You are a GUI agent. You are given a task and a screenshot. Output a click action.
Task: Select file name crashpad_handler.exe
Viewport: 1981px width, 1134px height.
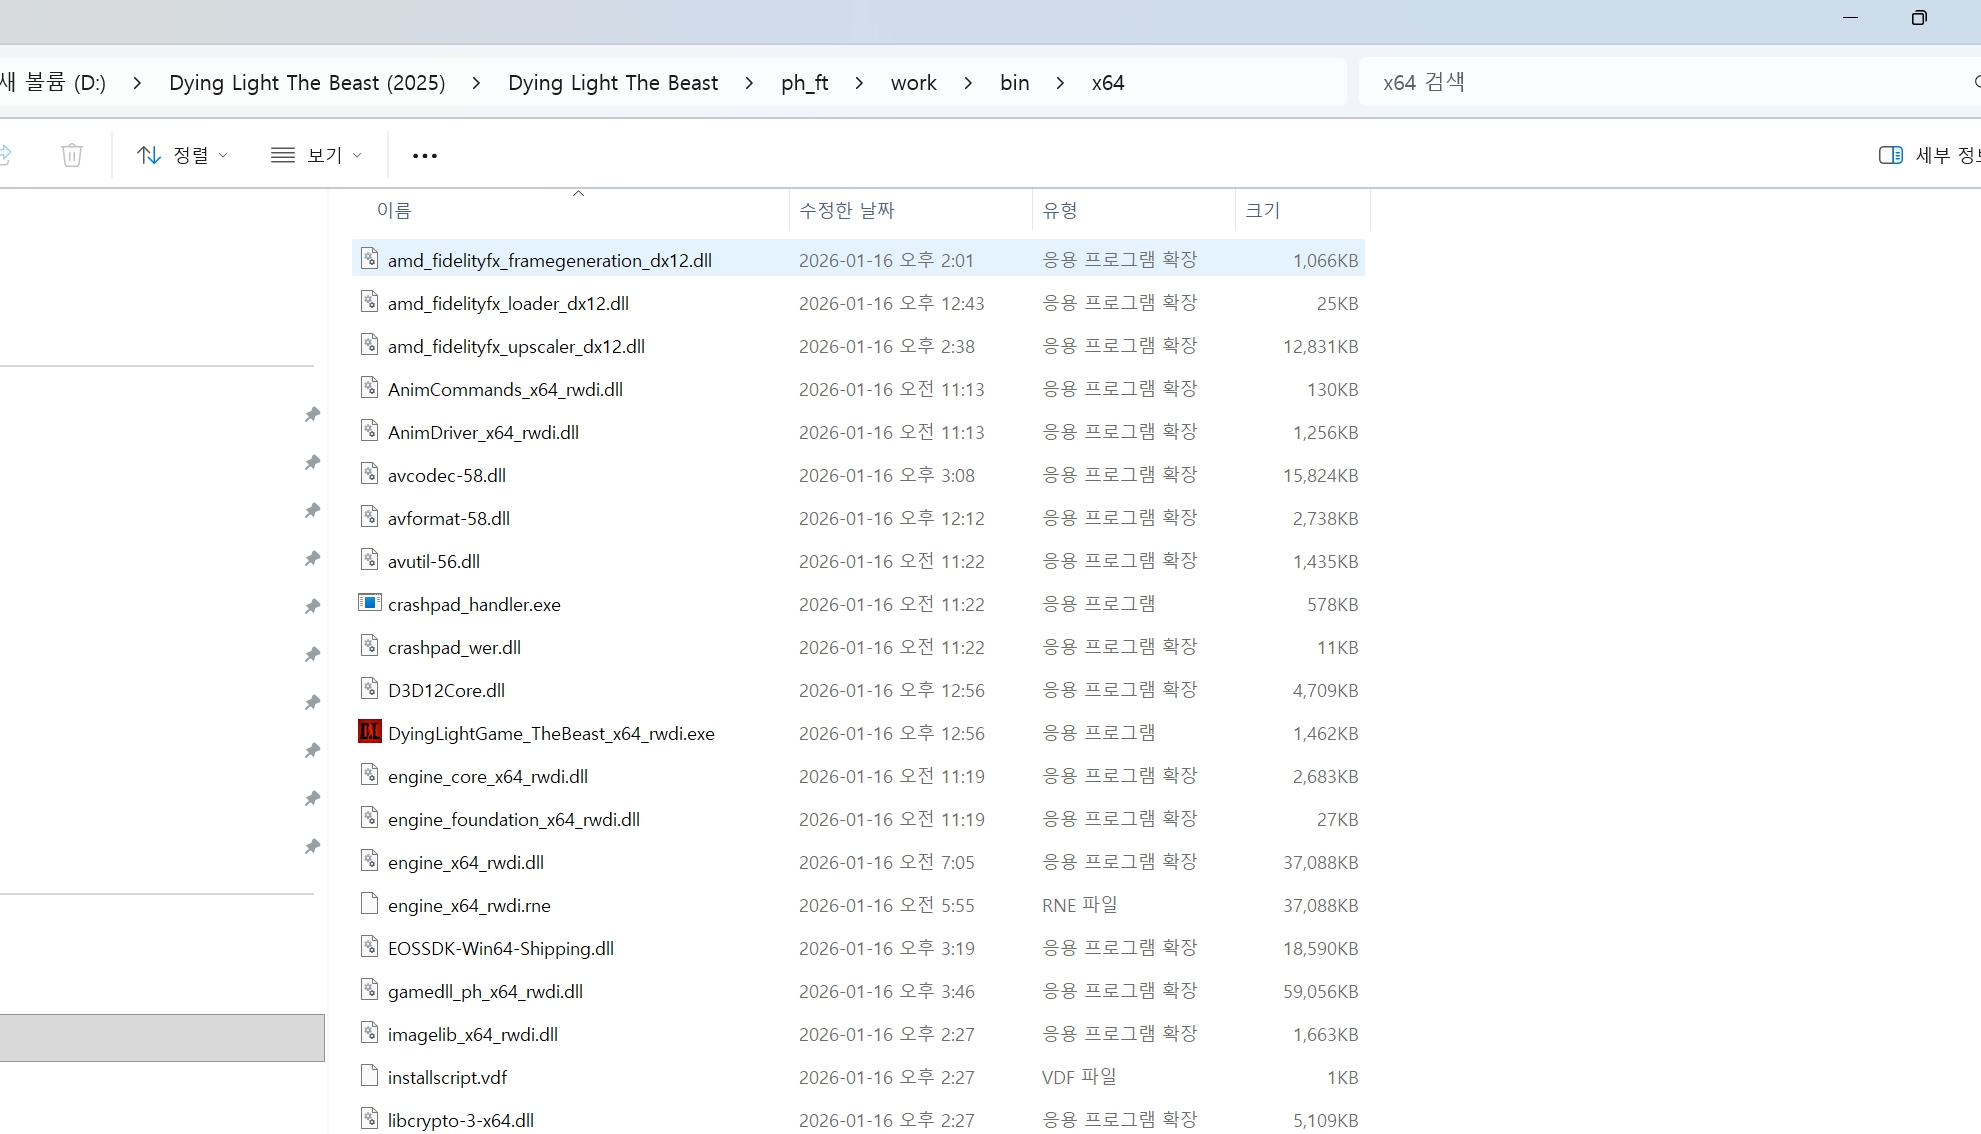[x=474, y=605]
